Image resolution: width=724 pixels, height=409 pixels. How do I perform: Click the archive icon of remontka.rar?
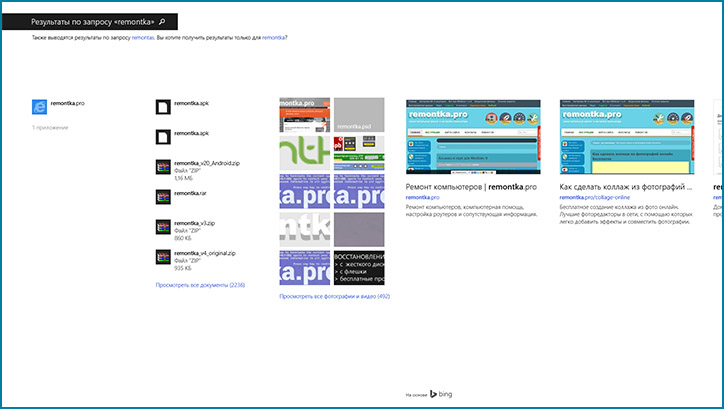[x=163, y=197]
